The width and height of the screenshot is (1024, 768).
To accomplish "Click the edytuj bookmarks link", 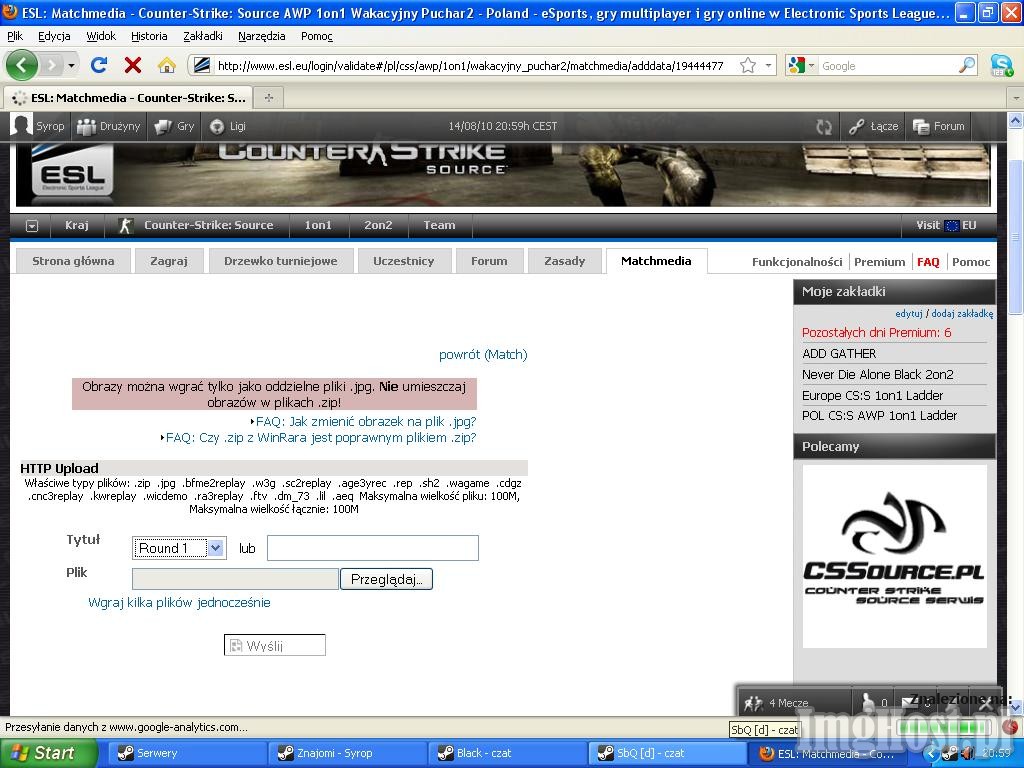I will pos(909,313).
